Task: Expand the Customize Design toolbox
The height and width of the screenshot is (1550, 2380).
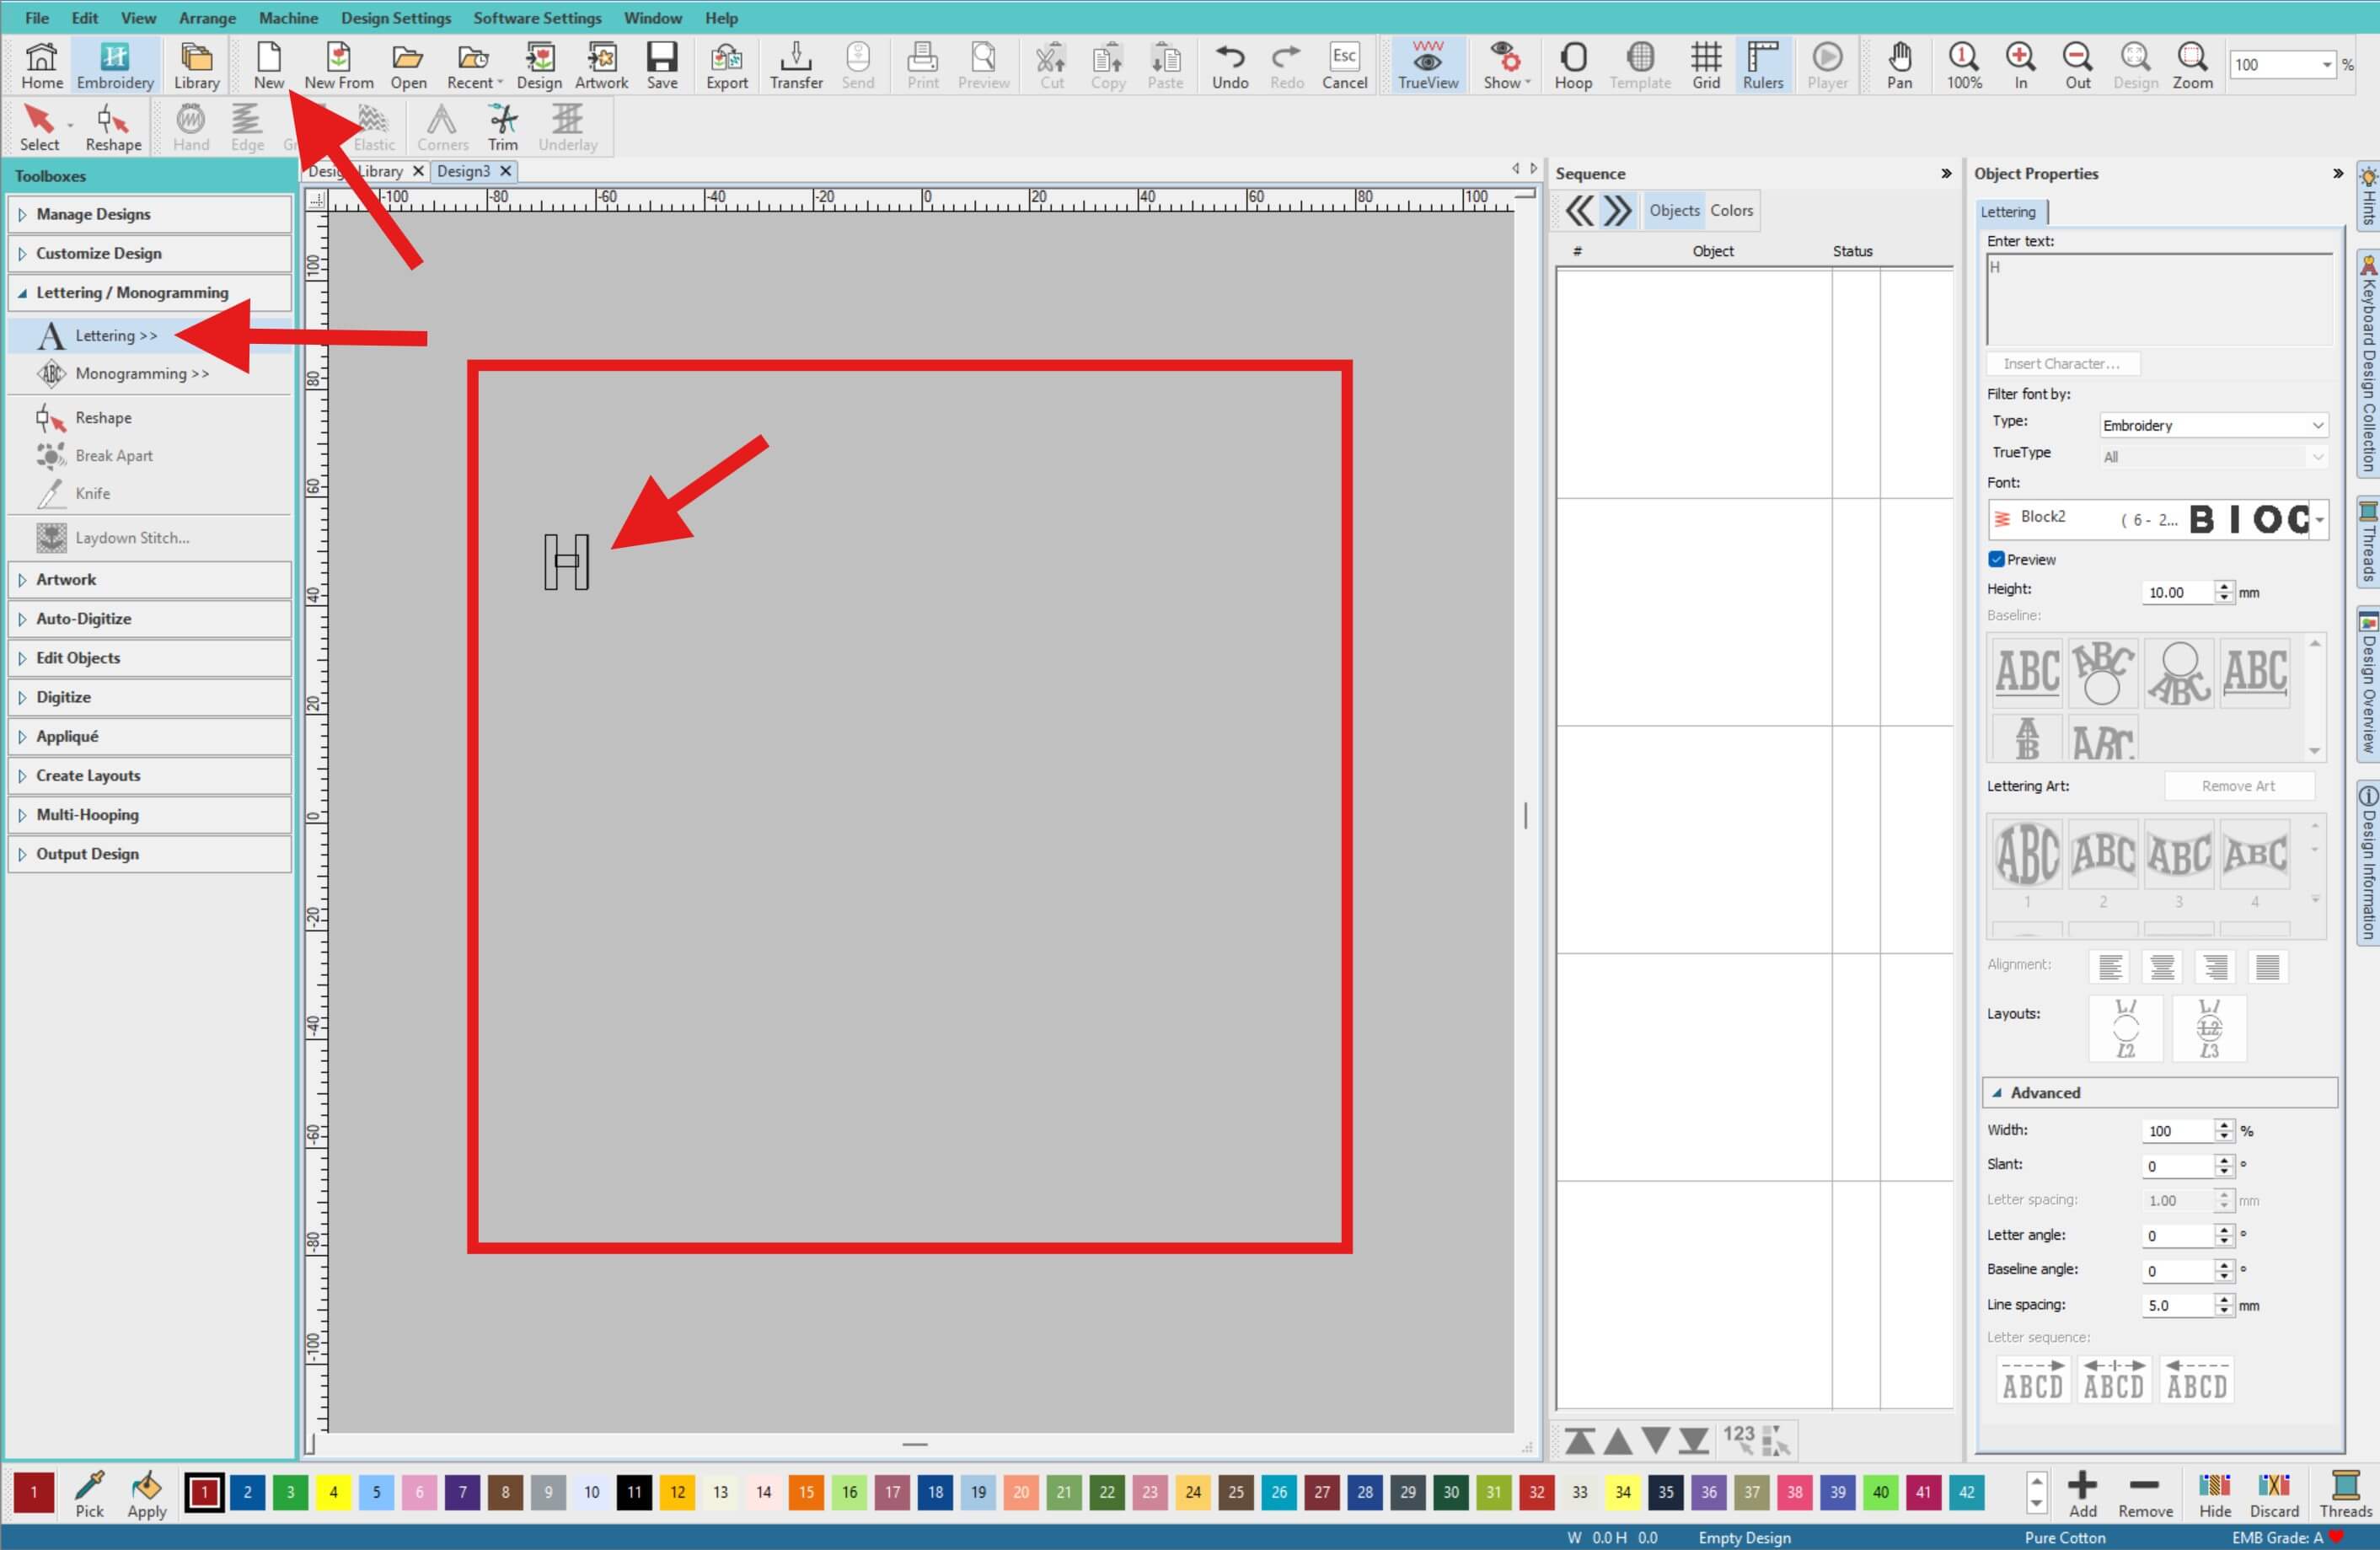Action: (150, 253)
